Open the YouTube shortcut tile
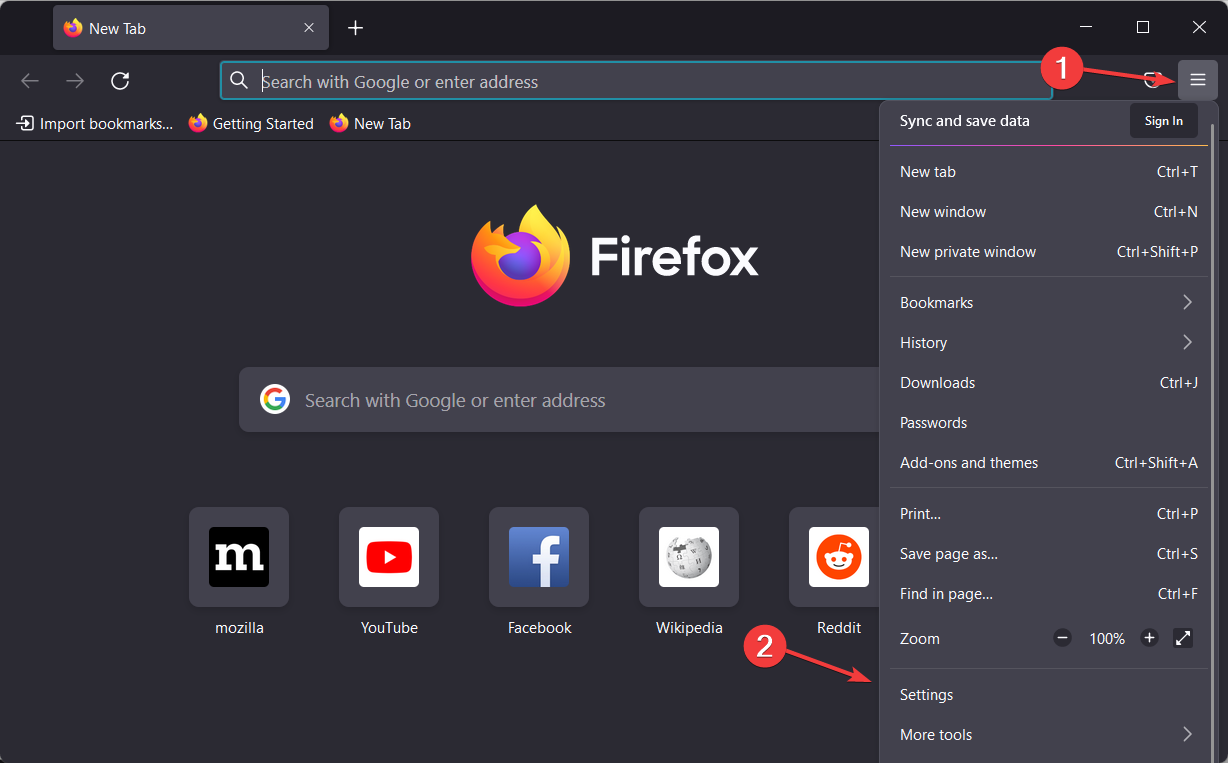 click(388, 557)
